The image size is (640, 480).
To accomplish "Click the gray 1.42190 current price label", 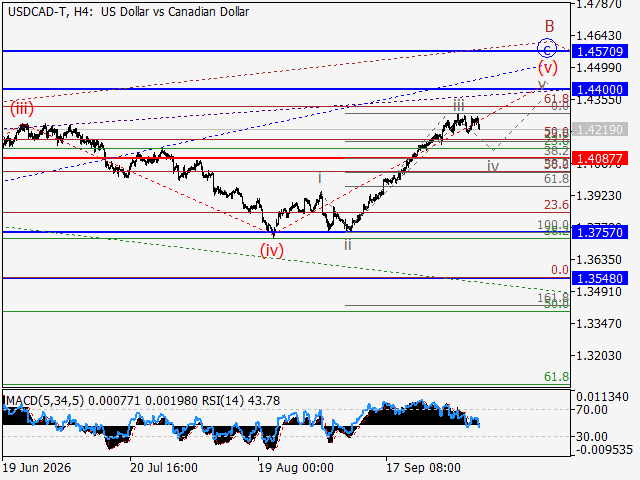I will coord(600,130).
